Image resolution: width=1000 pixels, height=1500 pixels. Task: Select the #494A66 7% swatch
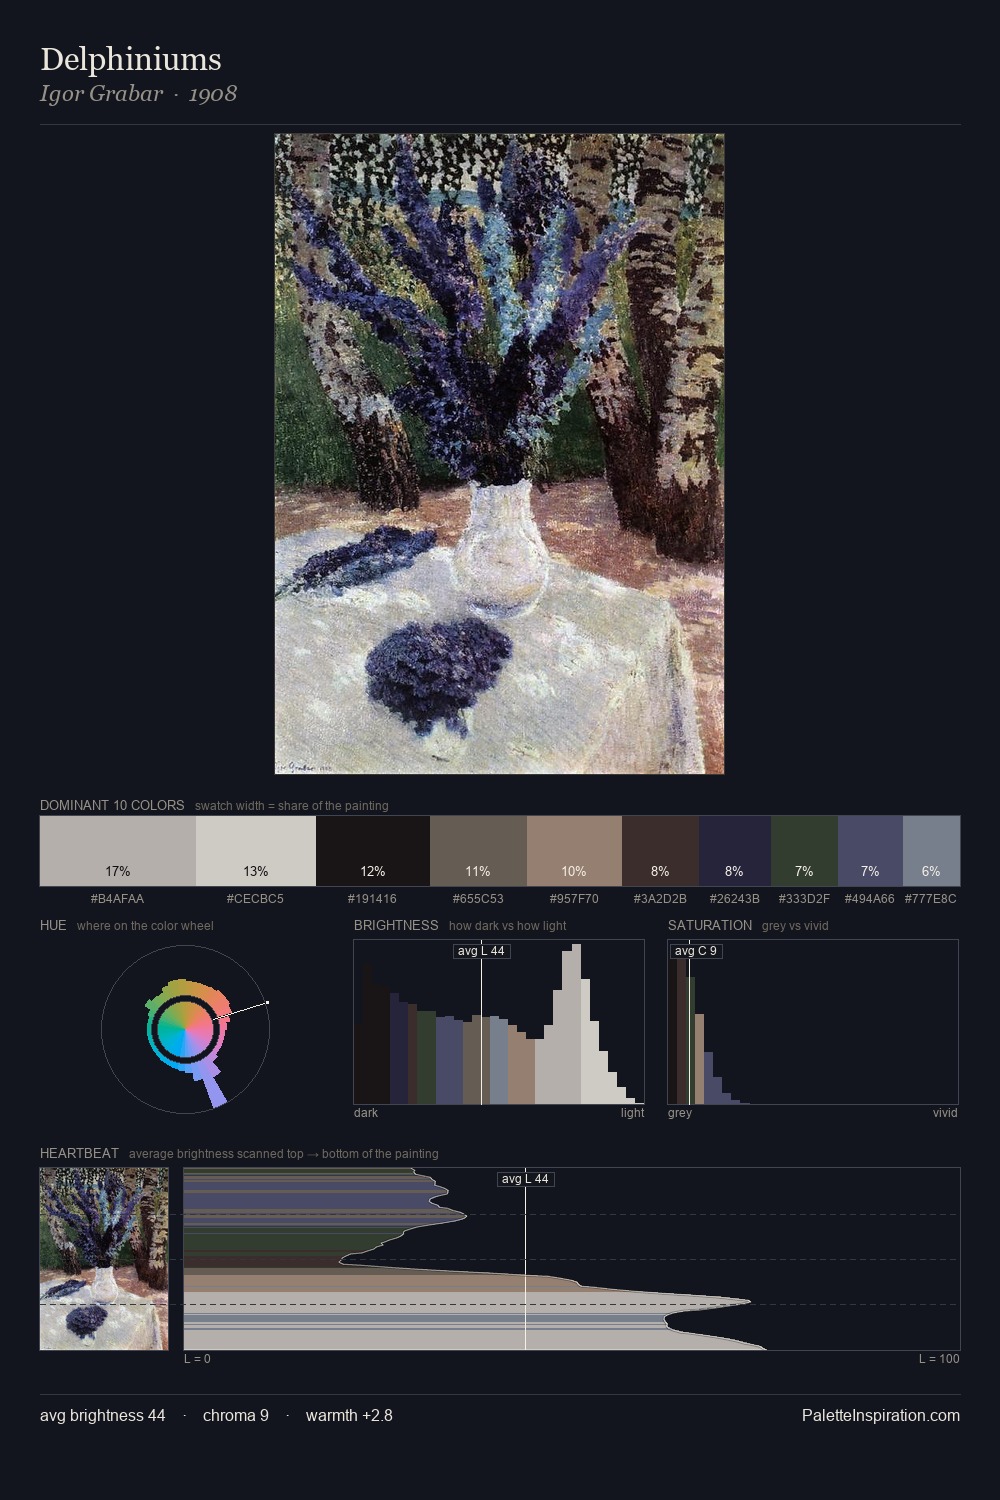tap(870, 851)
